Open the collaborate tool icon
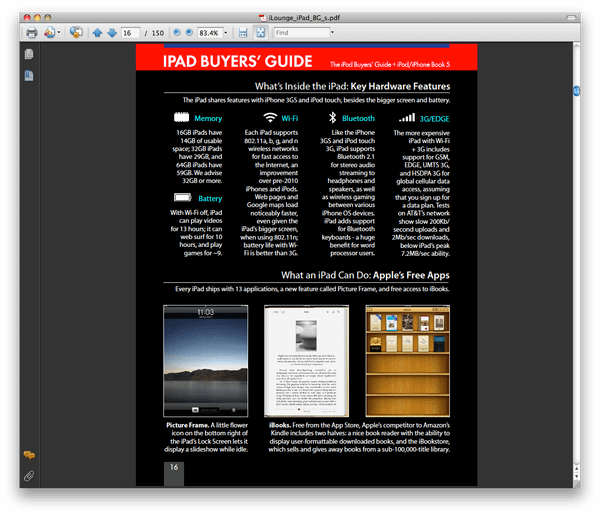This screenshot has height=515, width=600. 49,33
